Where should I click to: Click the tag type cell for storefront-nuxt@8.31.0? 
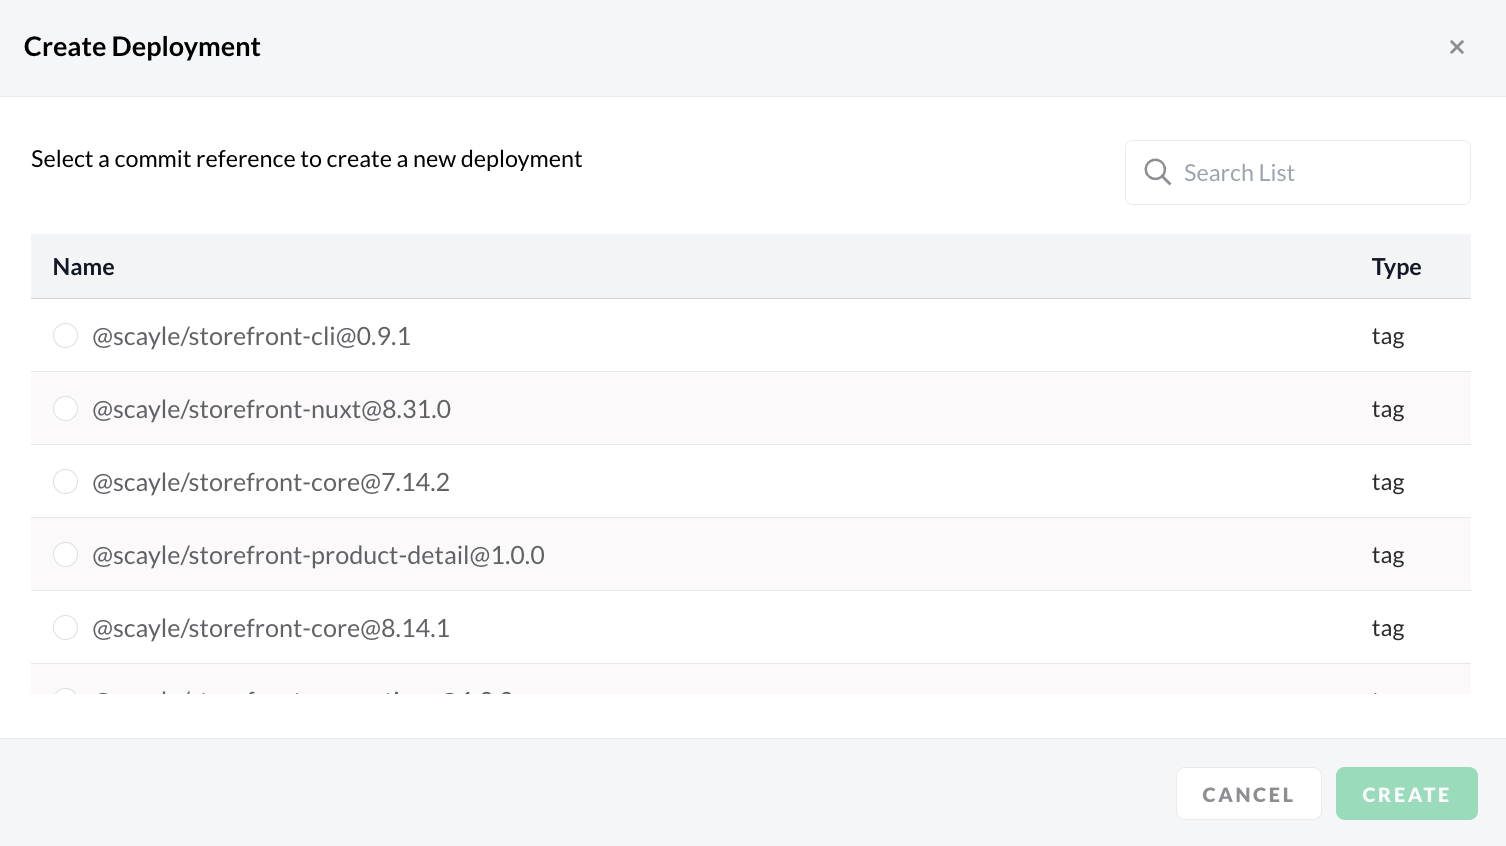[1387, 409]
